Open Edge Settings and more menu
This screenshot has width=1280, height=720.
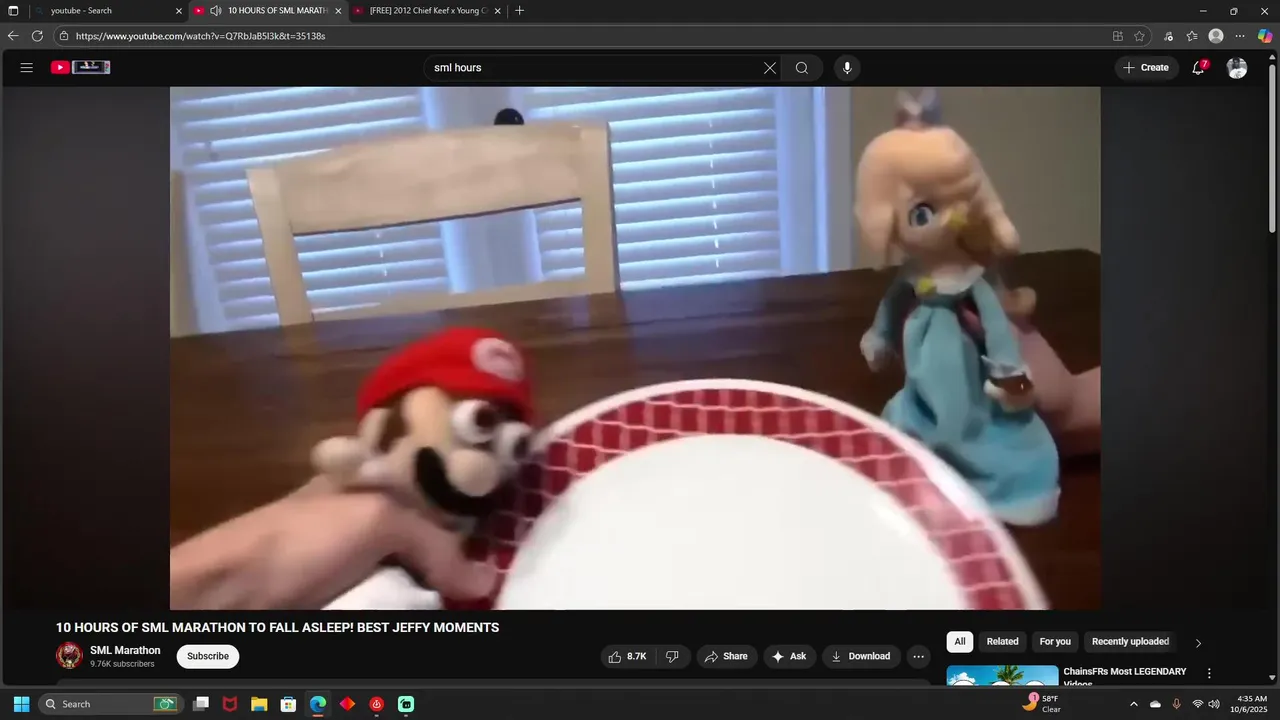pyautogui.click(x=1240, y=36)
